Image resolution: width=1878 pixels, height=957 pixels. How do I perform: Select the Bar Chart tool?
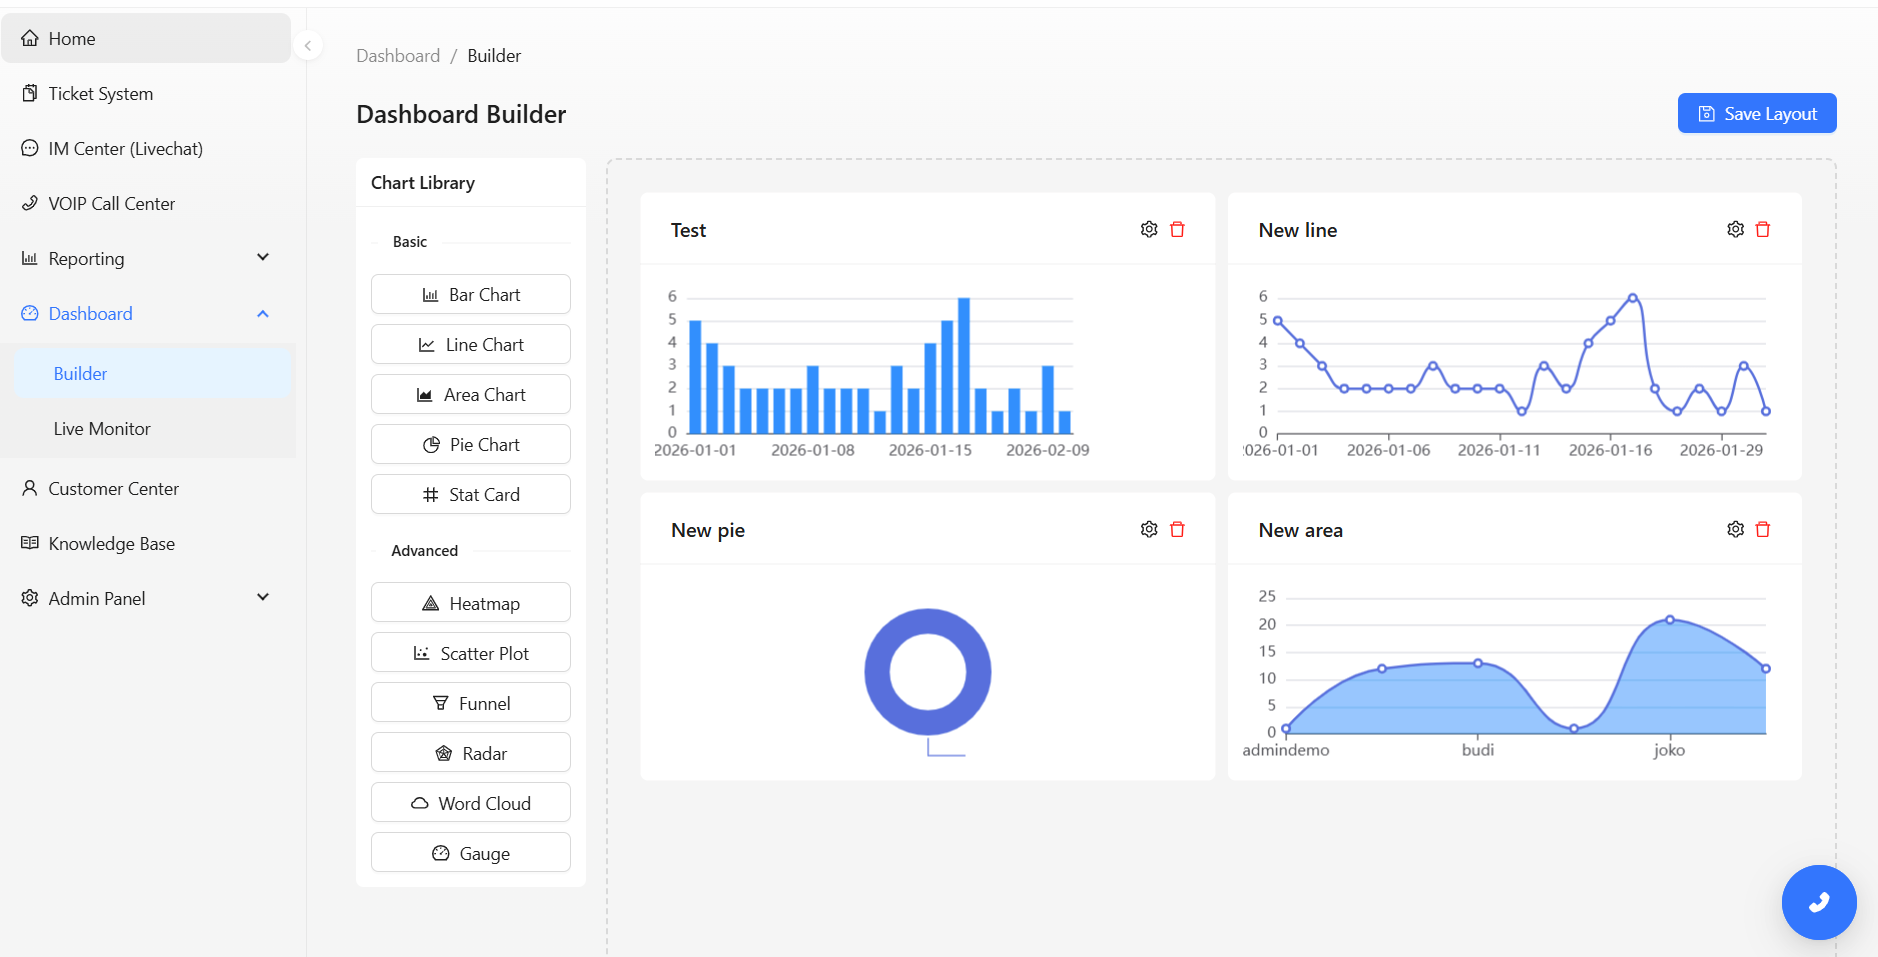[470, 294]
